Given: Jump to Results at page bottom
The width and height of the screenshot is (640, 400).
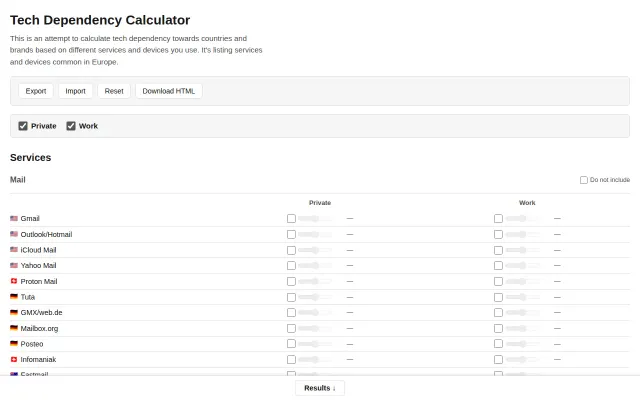Looking at the screenshot, I should [320, 388].
